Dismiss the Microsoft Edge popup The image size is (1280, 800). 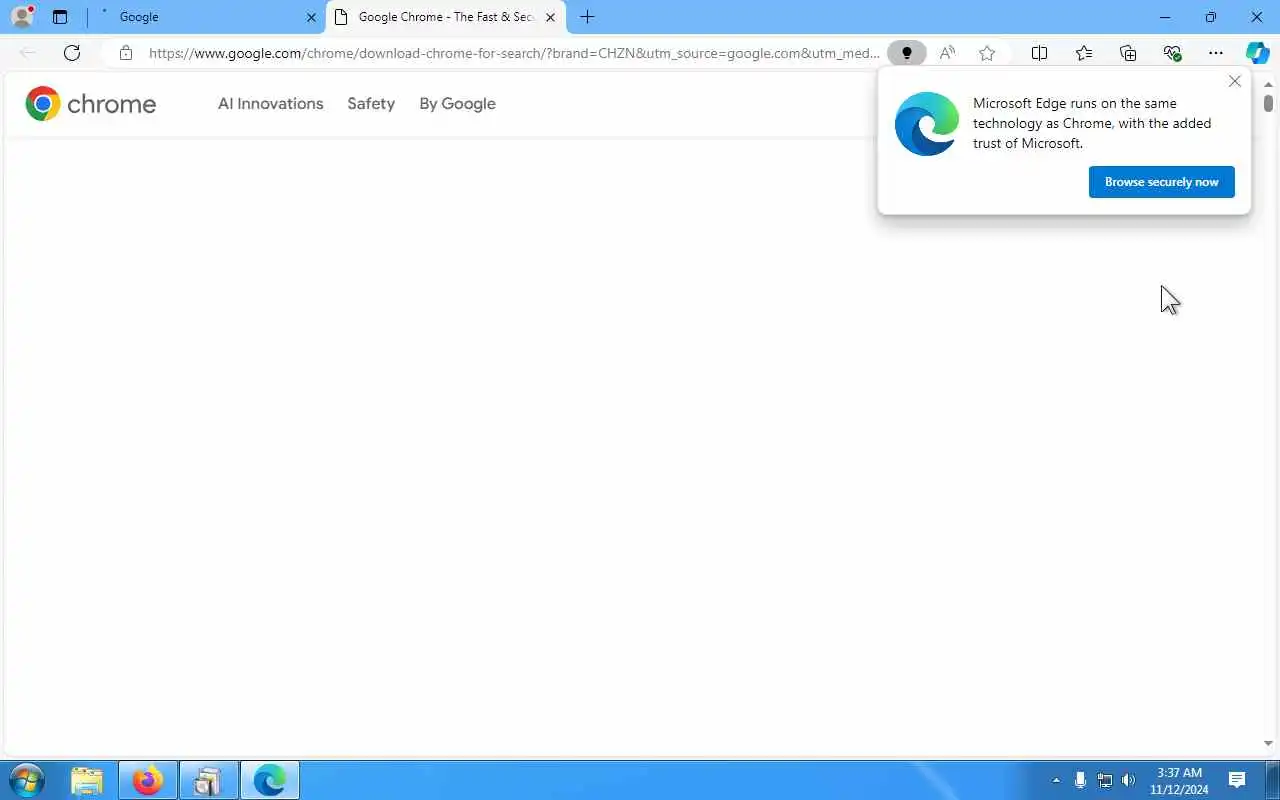[x=1235, y=81]
